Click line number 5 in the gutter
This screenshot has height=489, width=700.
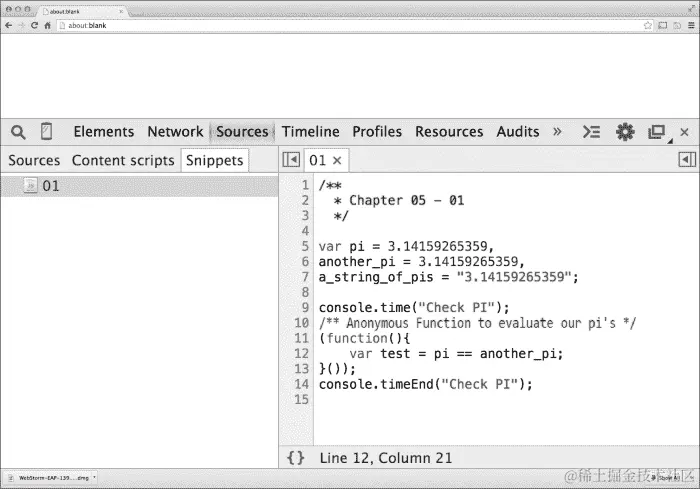(305, 247)
